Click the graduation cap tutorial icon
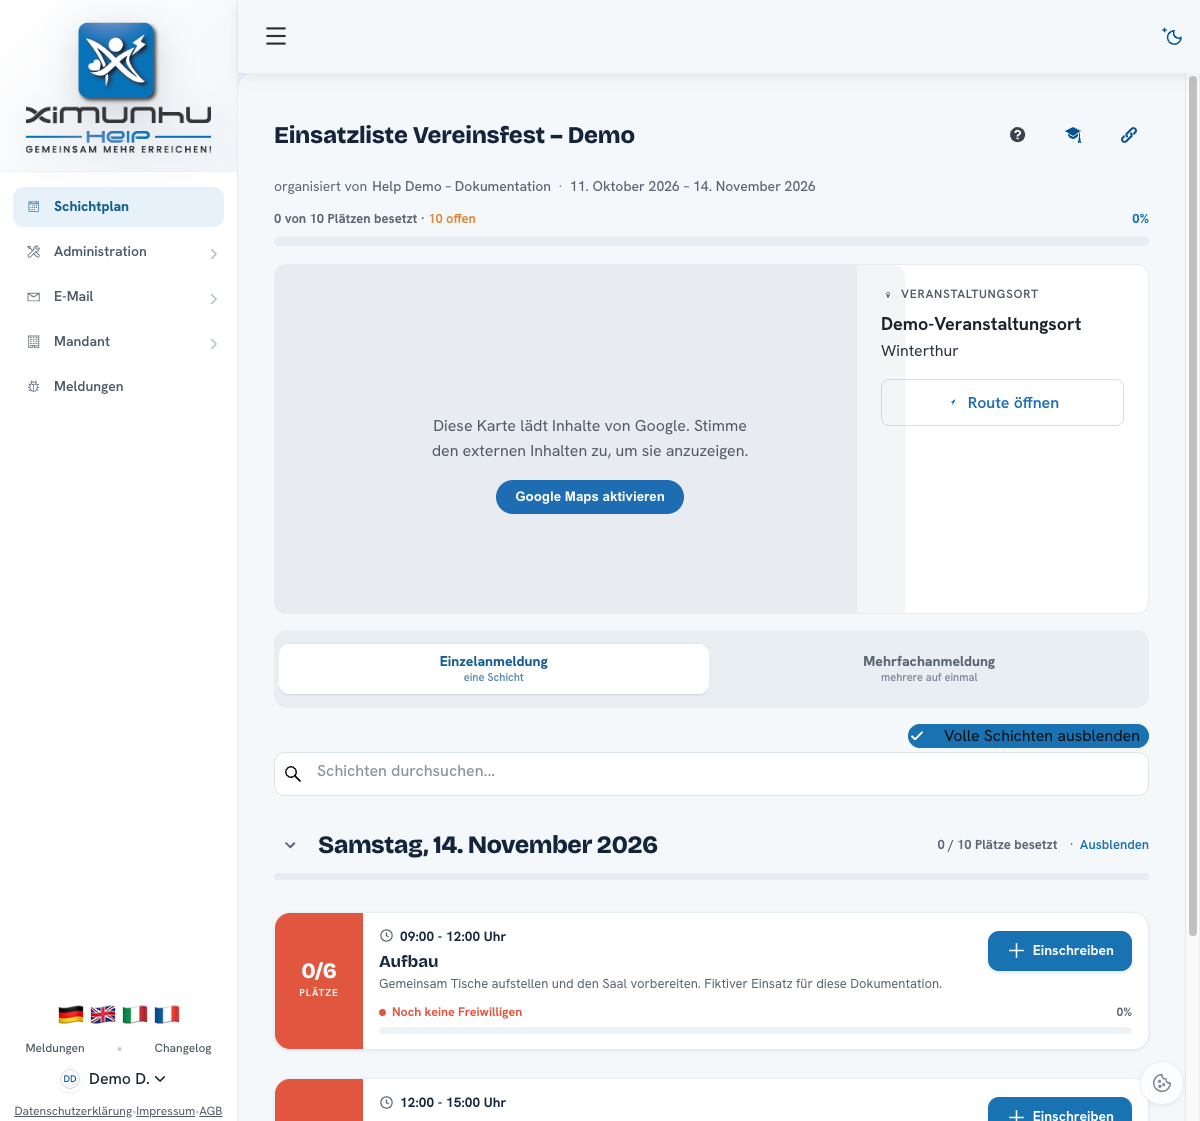Image resolution: width=1200 pixels, height=1121 pixels. tap(1073, 135)
